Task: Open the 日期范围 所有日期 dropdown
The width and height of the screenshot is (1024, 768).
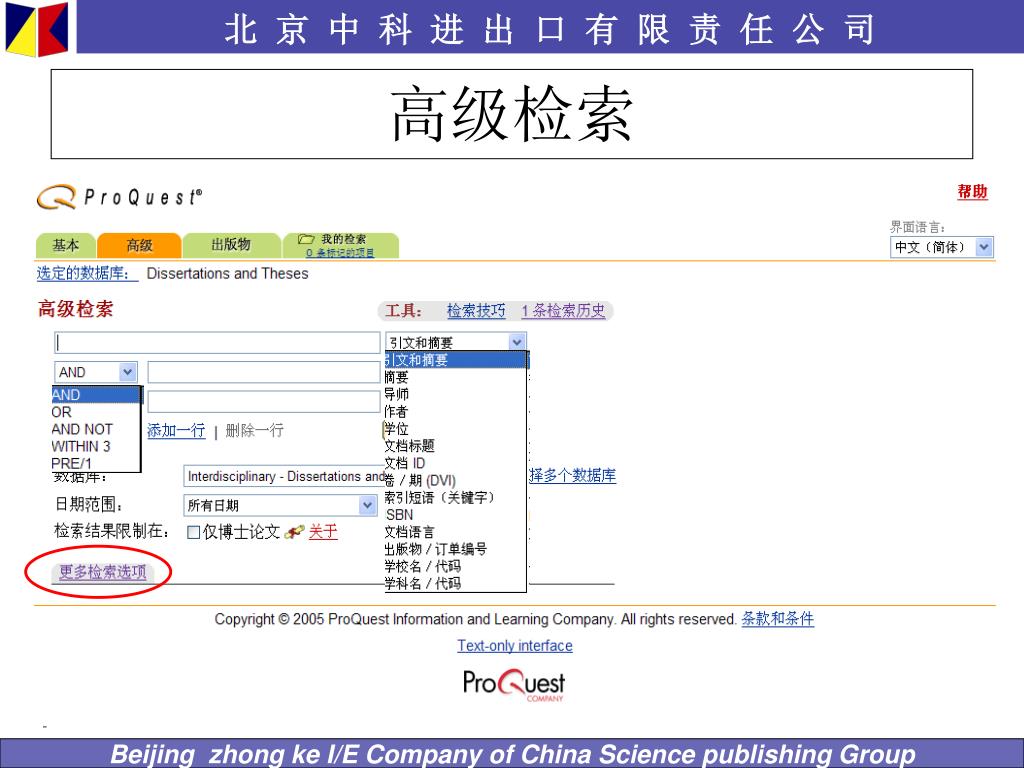Action: pyautogui.click(x=280, y=505)
